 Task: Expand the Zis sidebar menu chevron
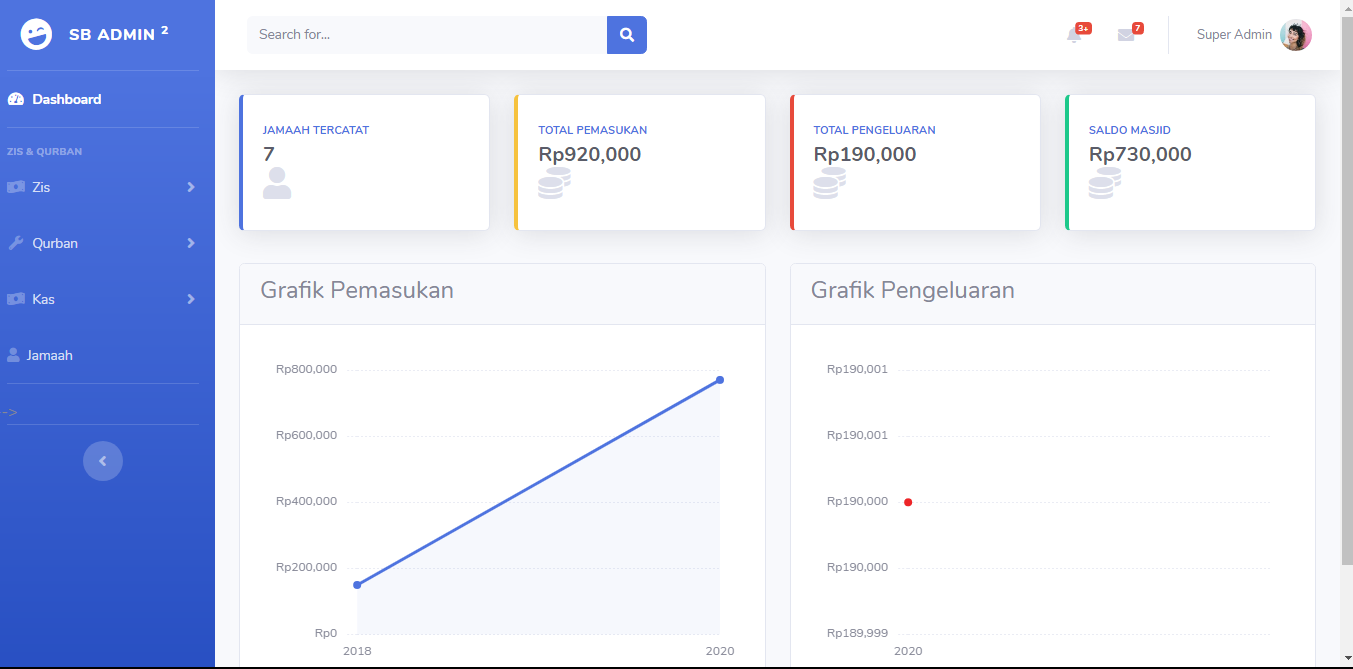click(x=190, y=187)
